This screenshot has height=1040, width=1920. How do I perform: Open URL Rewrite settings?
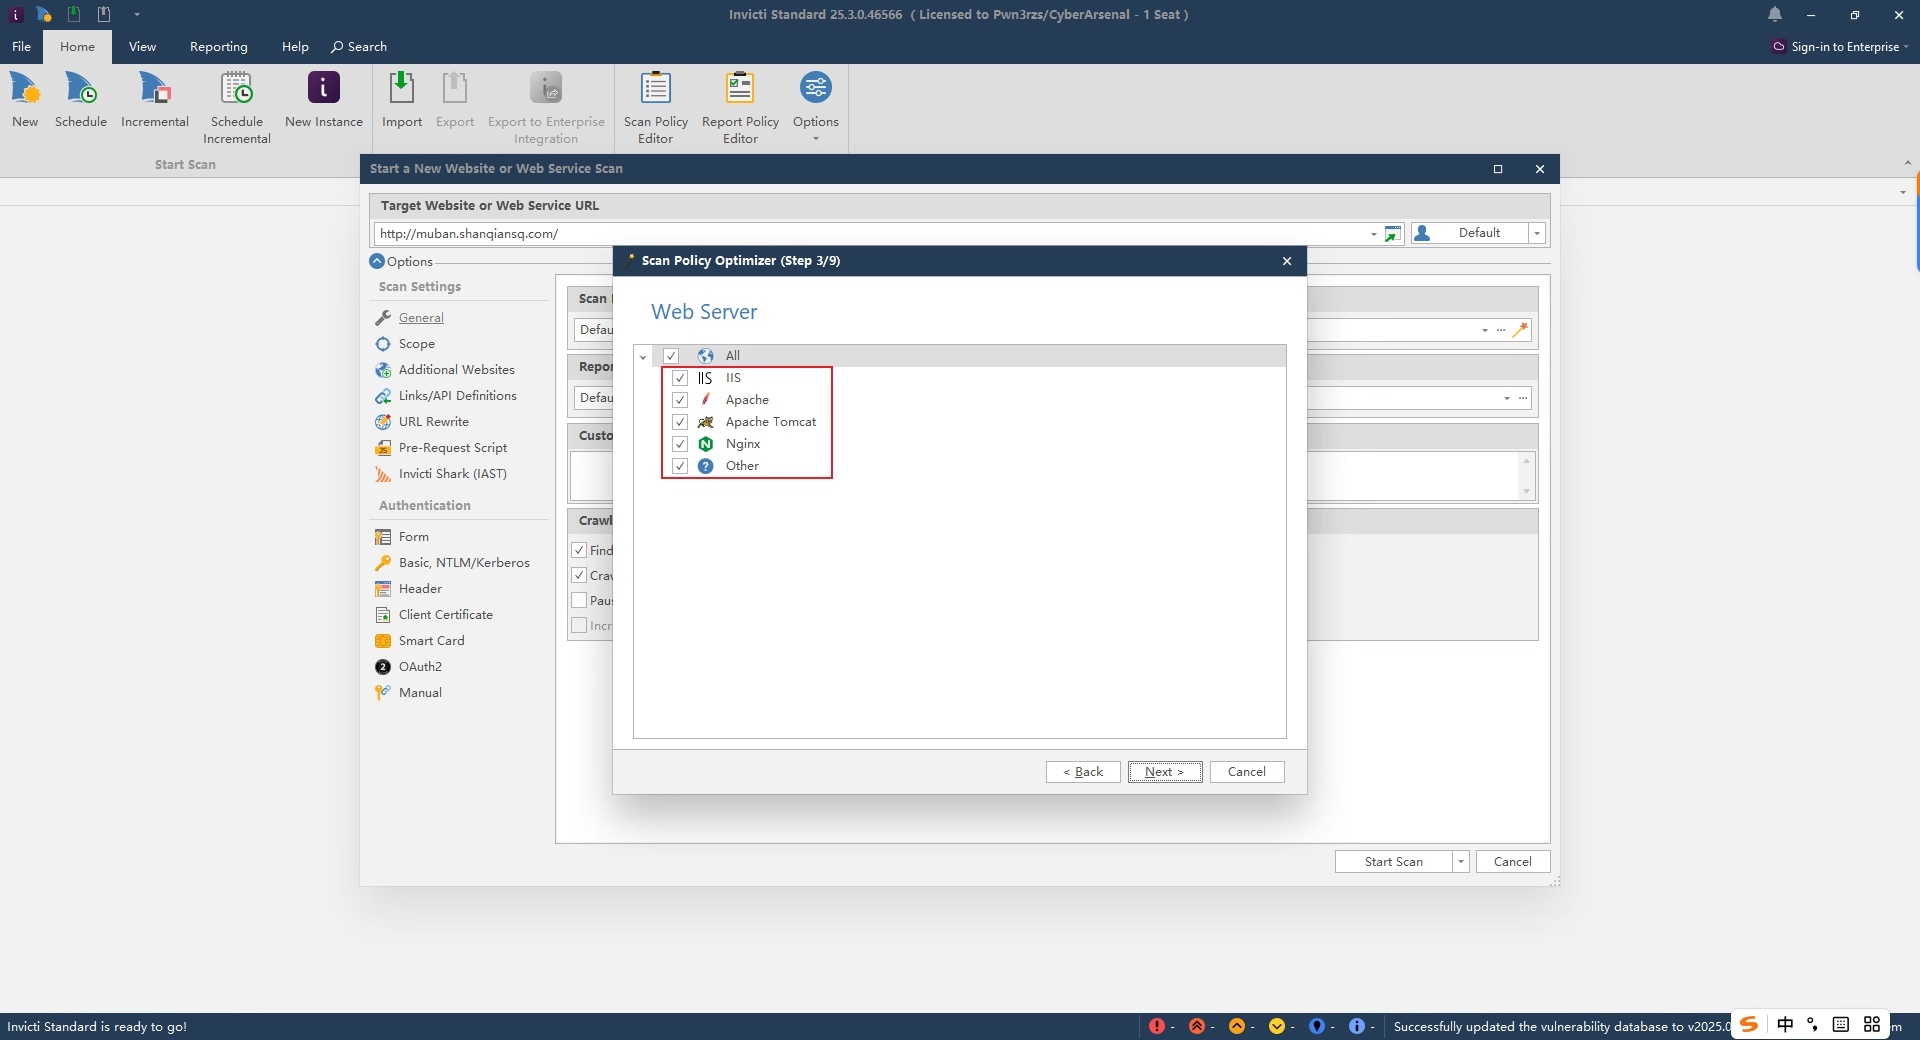tap(433, 421)
